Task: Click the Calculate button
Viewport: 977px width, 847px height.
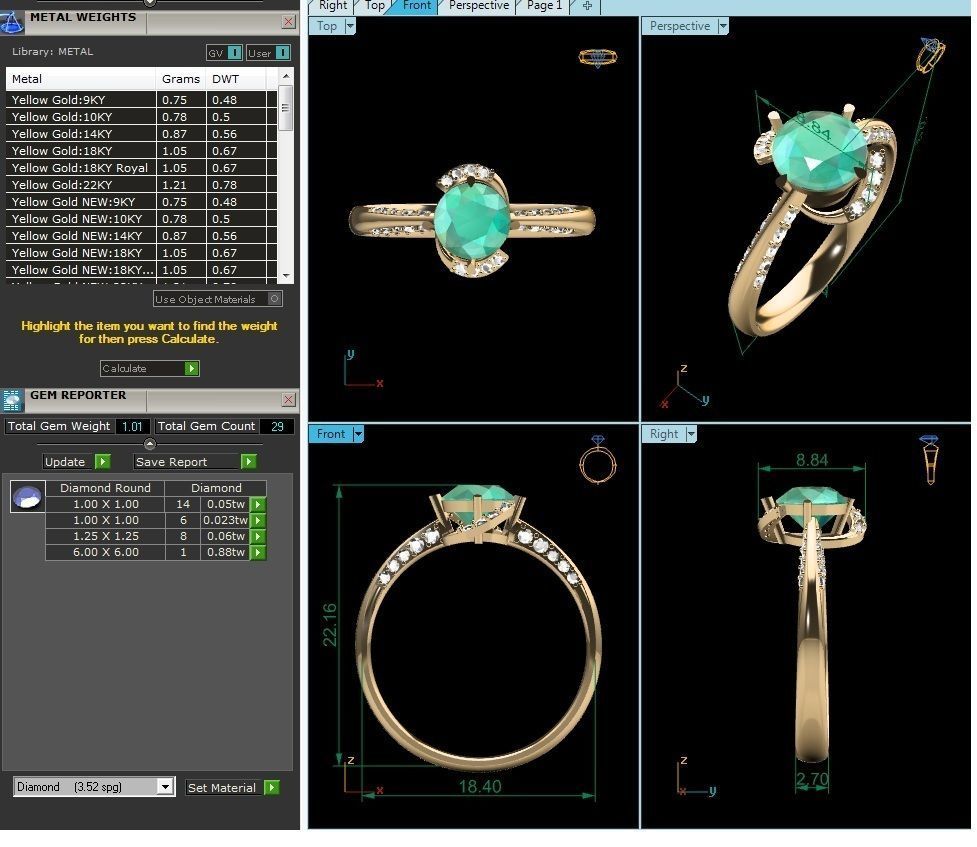Action: [x=150, y=368]
